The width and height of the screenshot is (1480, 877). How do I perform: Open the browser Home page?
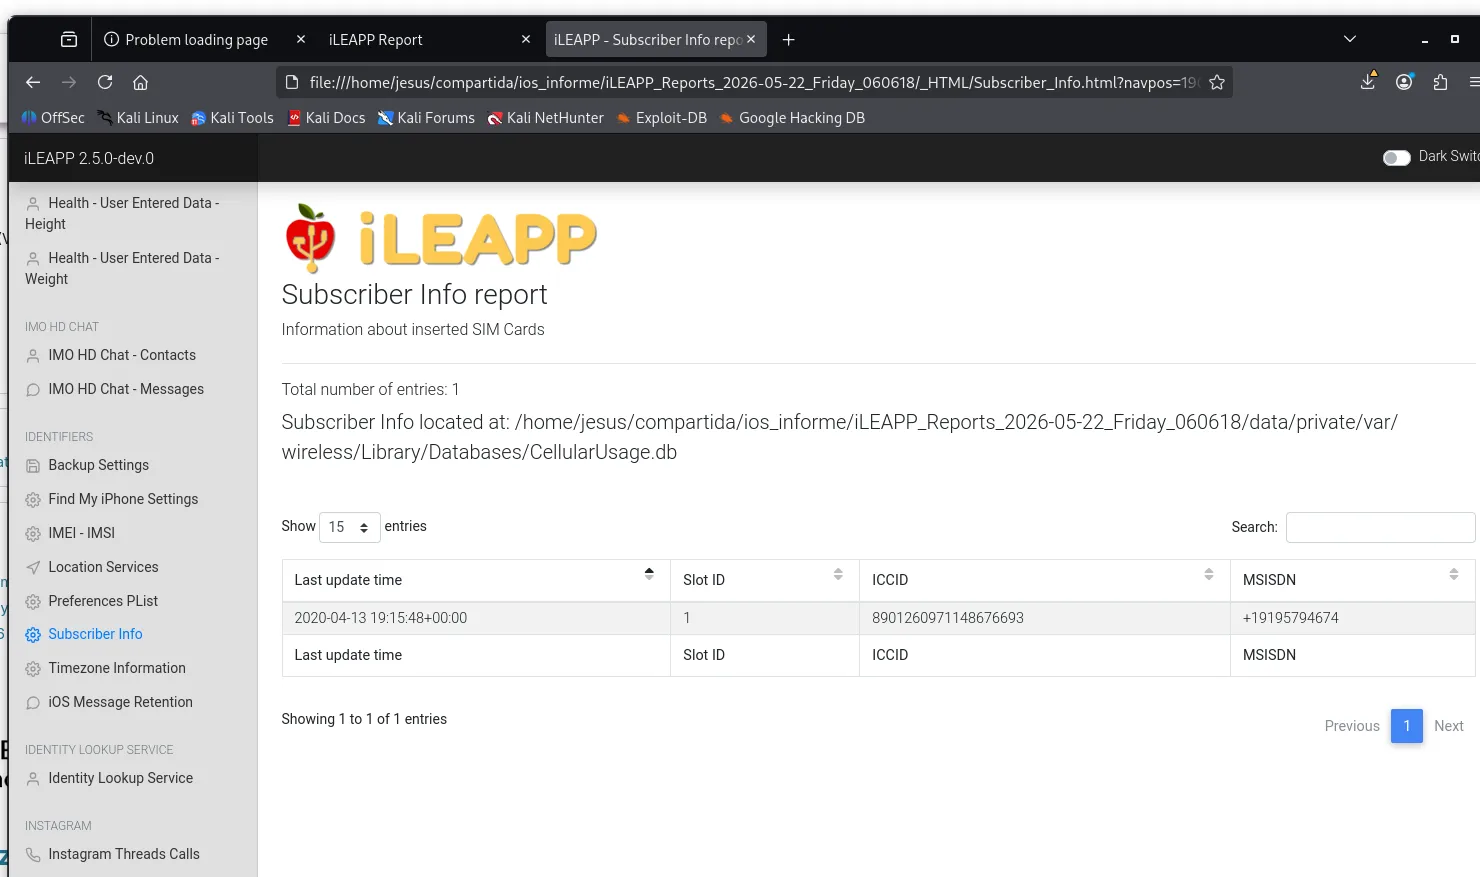[141, 82]
